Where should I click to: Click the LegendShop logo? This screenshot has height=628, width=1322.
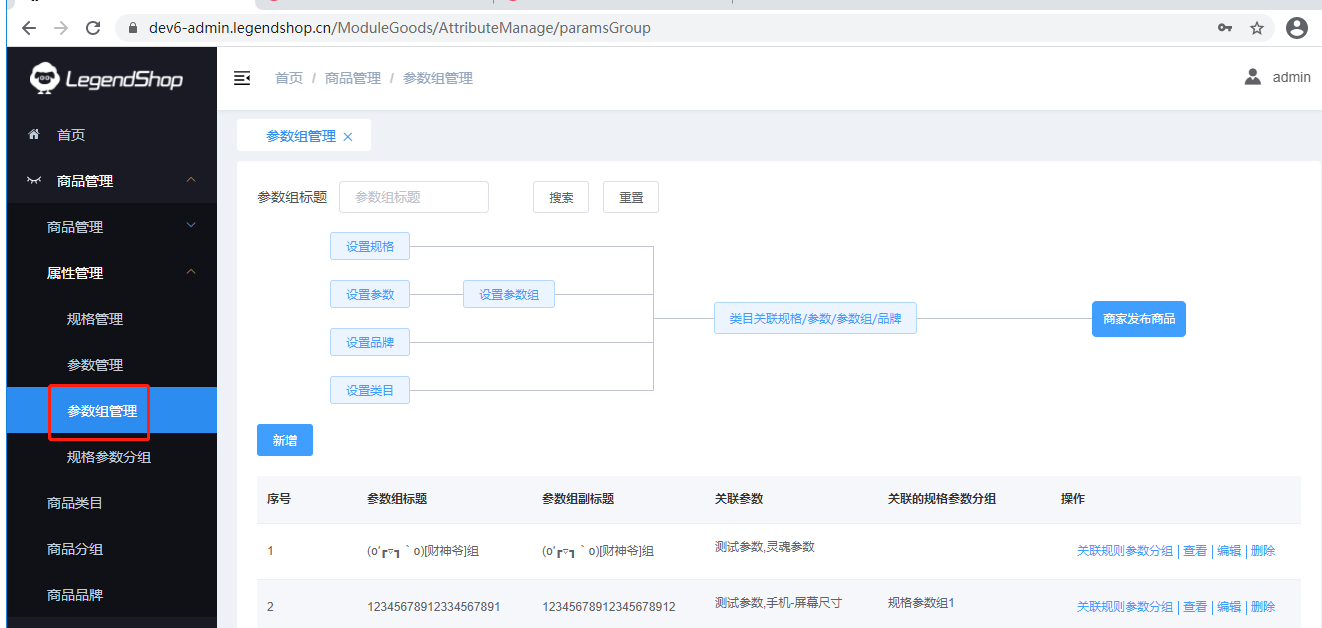107,78
